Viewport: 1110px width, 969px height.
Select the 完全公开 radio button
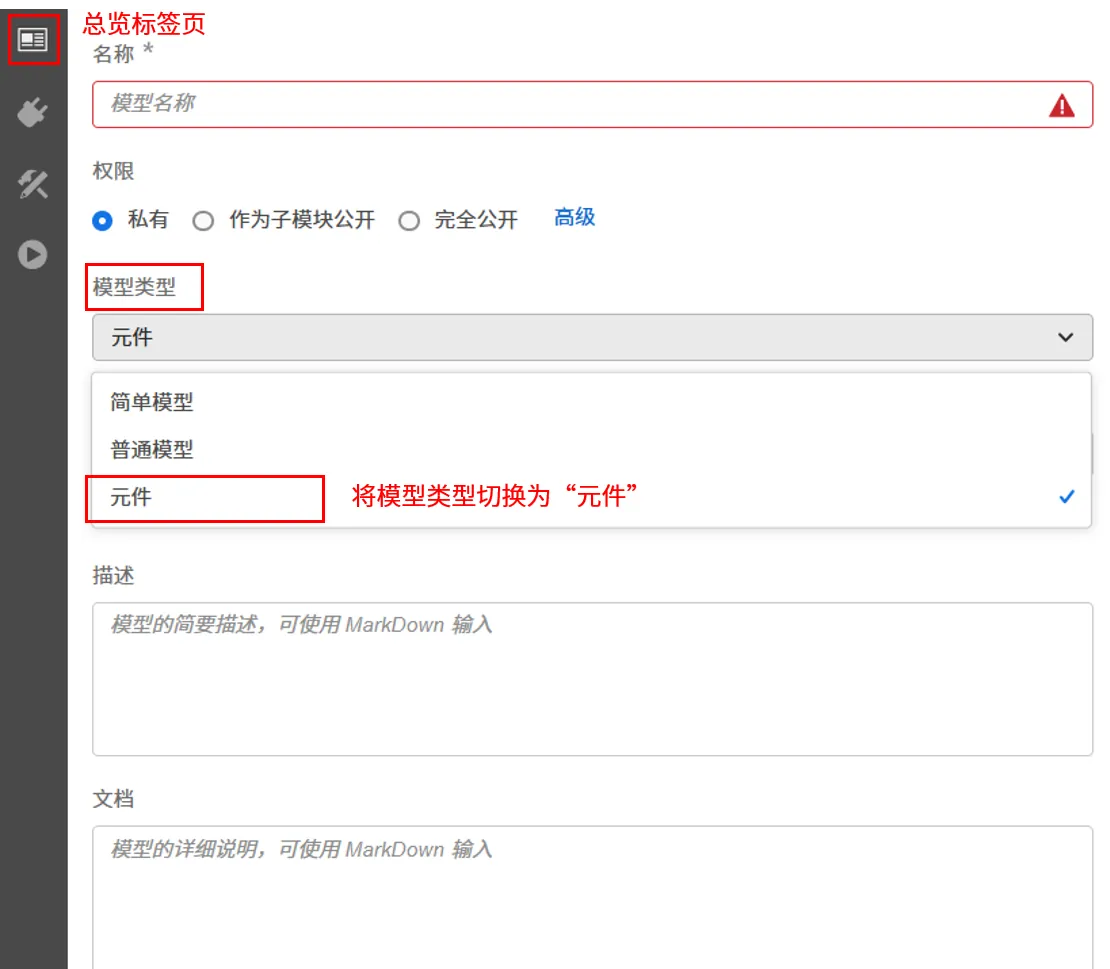click(x=410, y=220)
